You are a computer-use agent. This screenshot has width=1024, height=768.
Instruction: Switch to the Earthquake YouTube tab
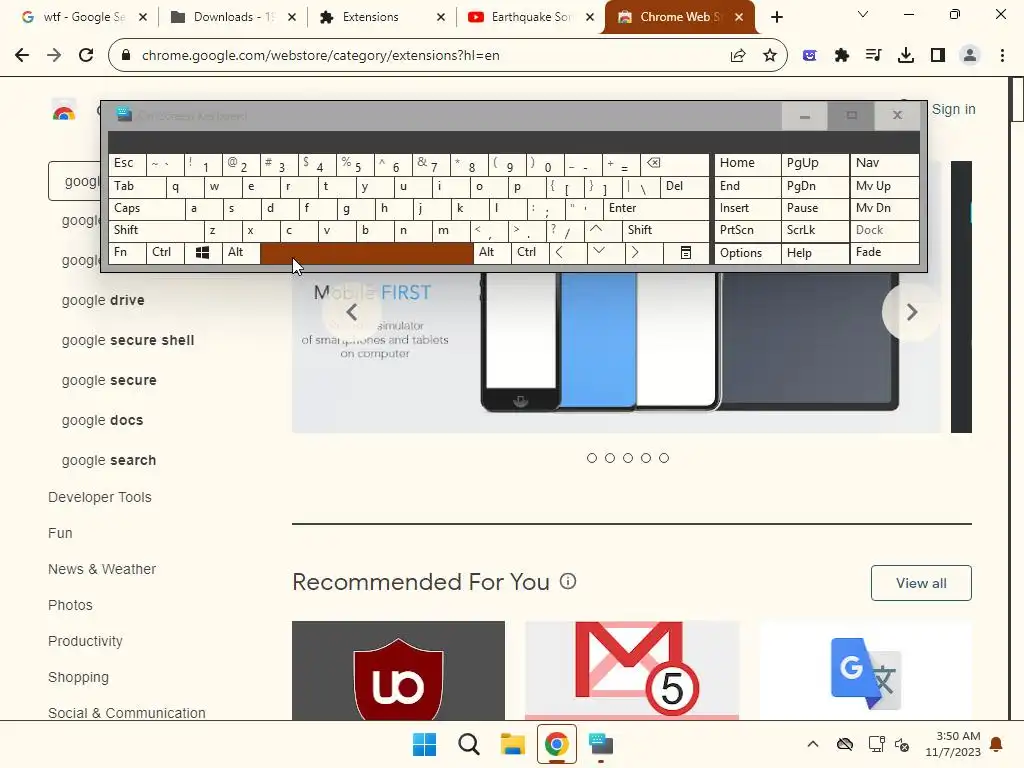tap(530, 17)
